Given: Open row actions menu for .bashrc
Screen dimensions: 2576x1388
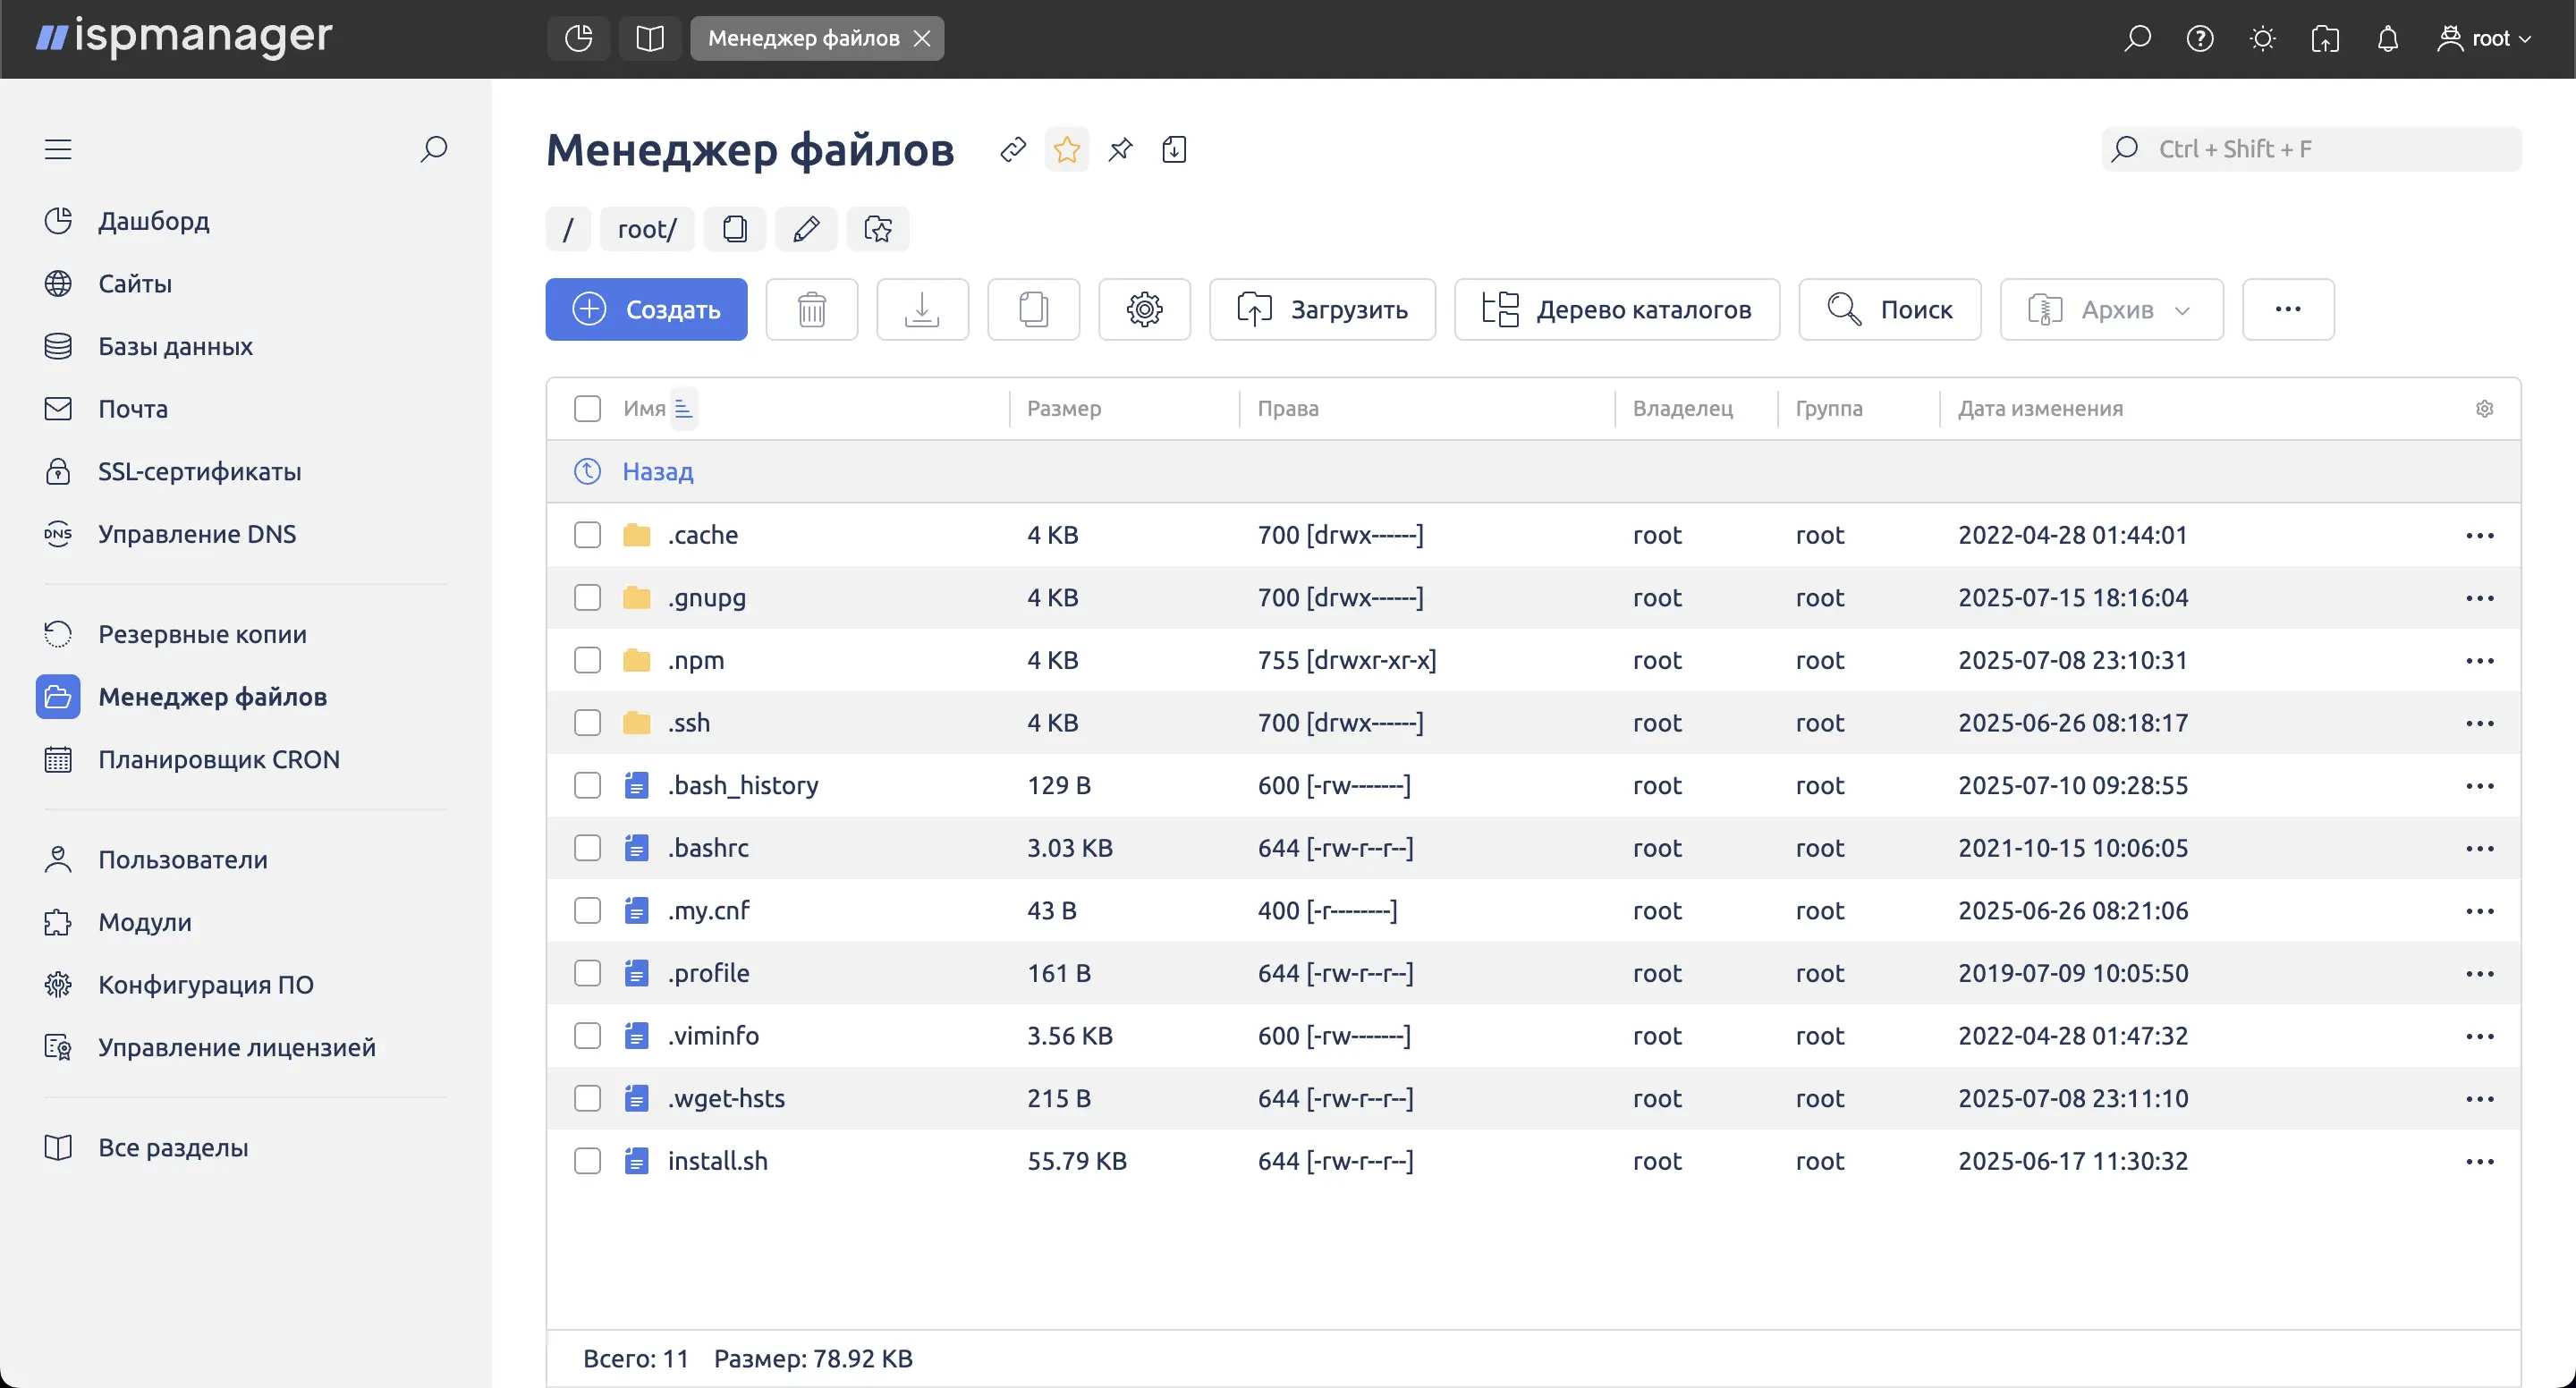Looking at the screenshot, I should pos(2481,847).
